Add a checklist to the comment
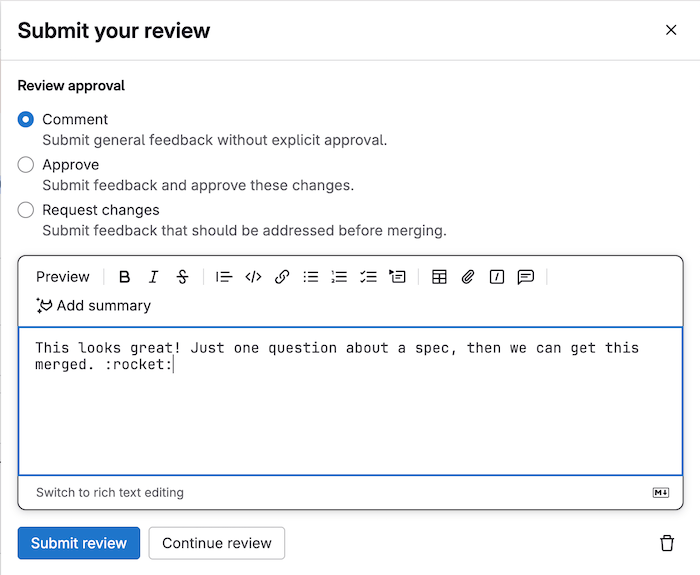Screen dimensions: 700x575 click(368, 277)
